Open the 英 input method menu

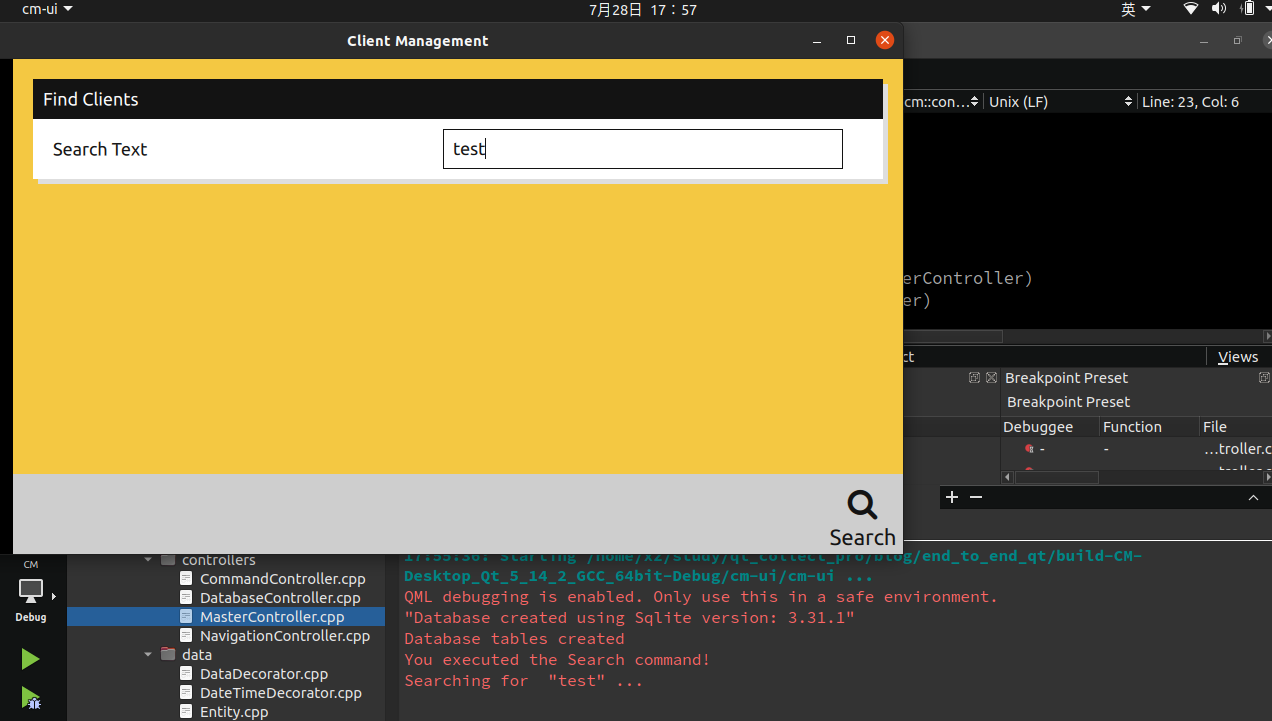[1136, 9]
